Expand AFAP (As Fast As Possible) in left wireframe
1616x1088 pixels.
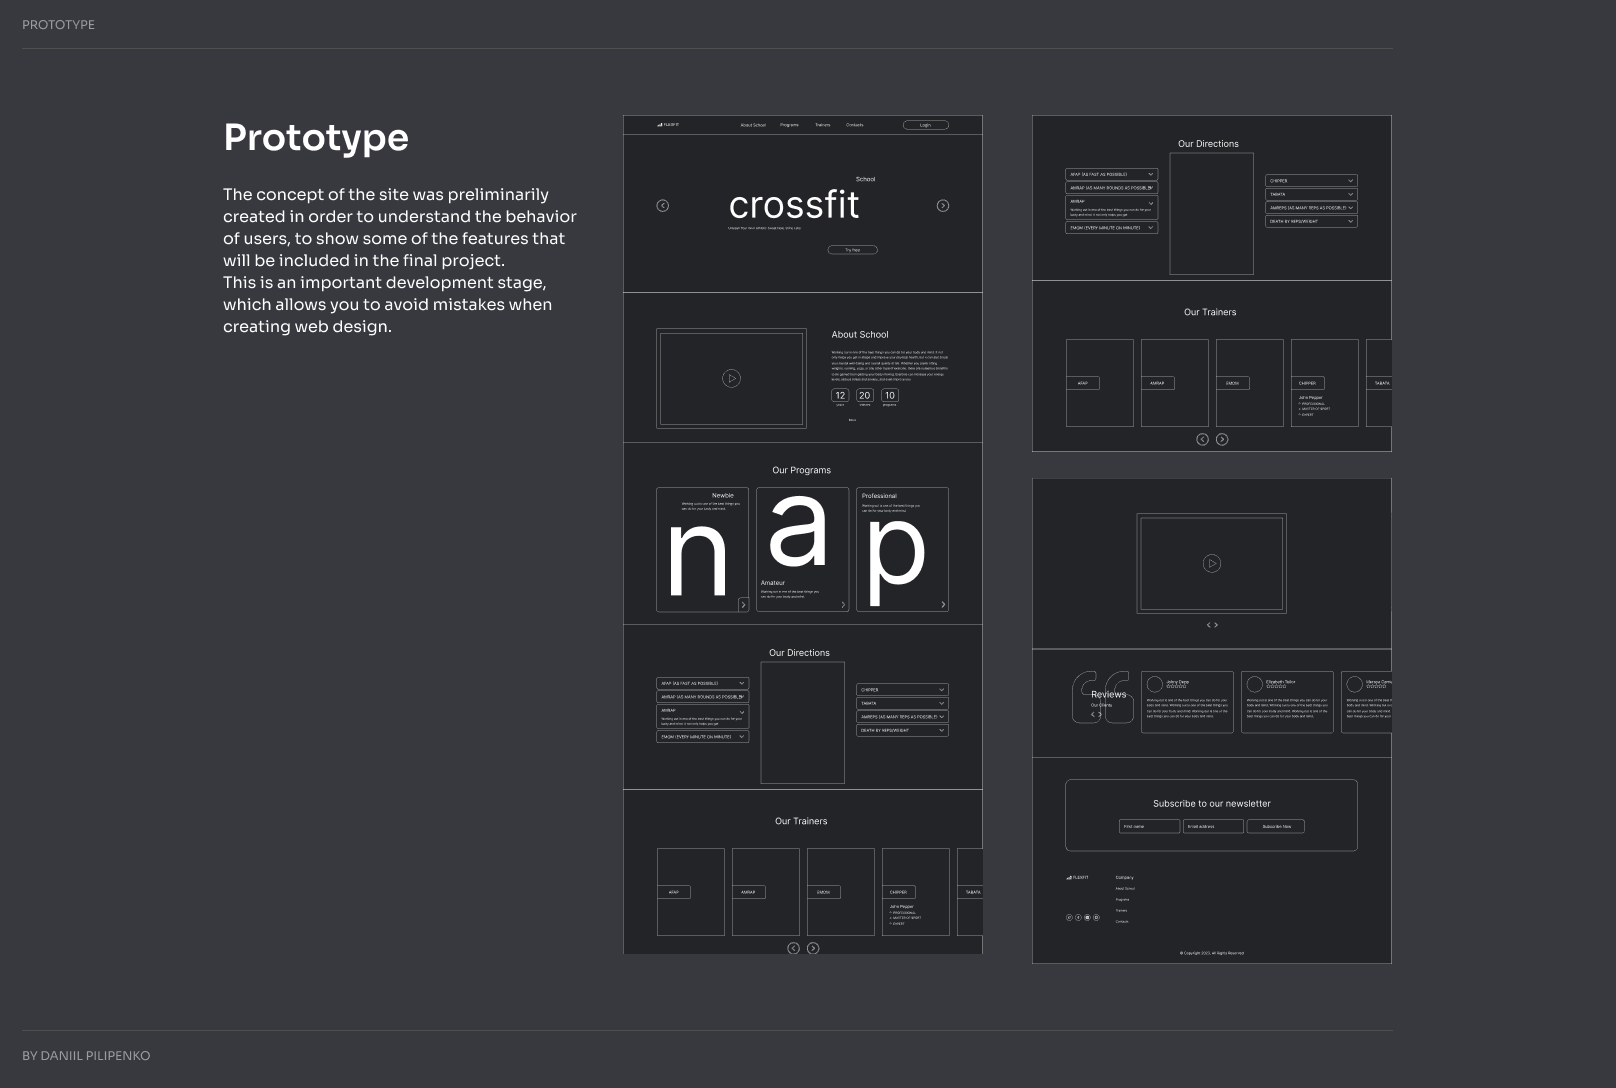coord(702,683)
